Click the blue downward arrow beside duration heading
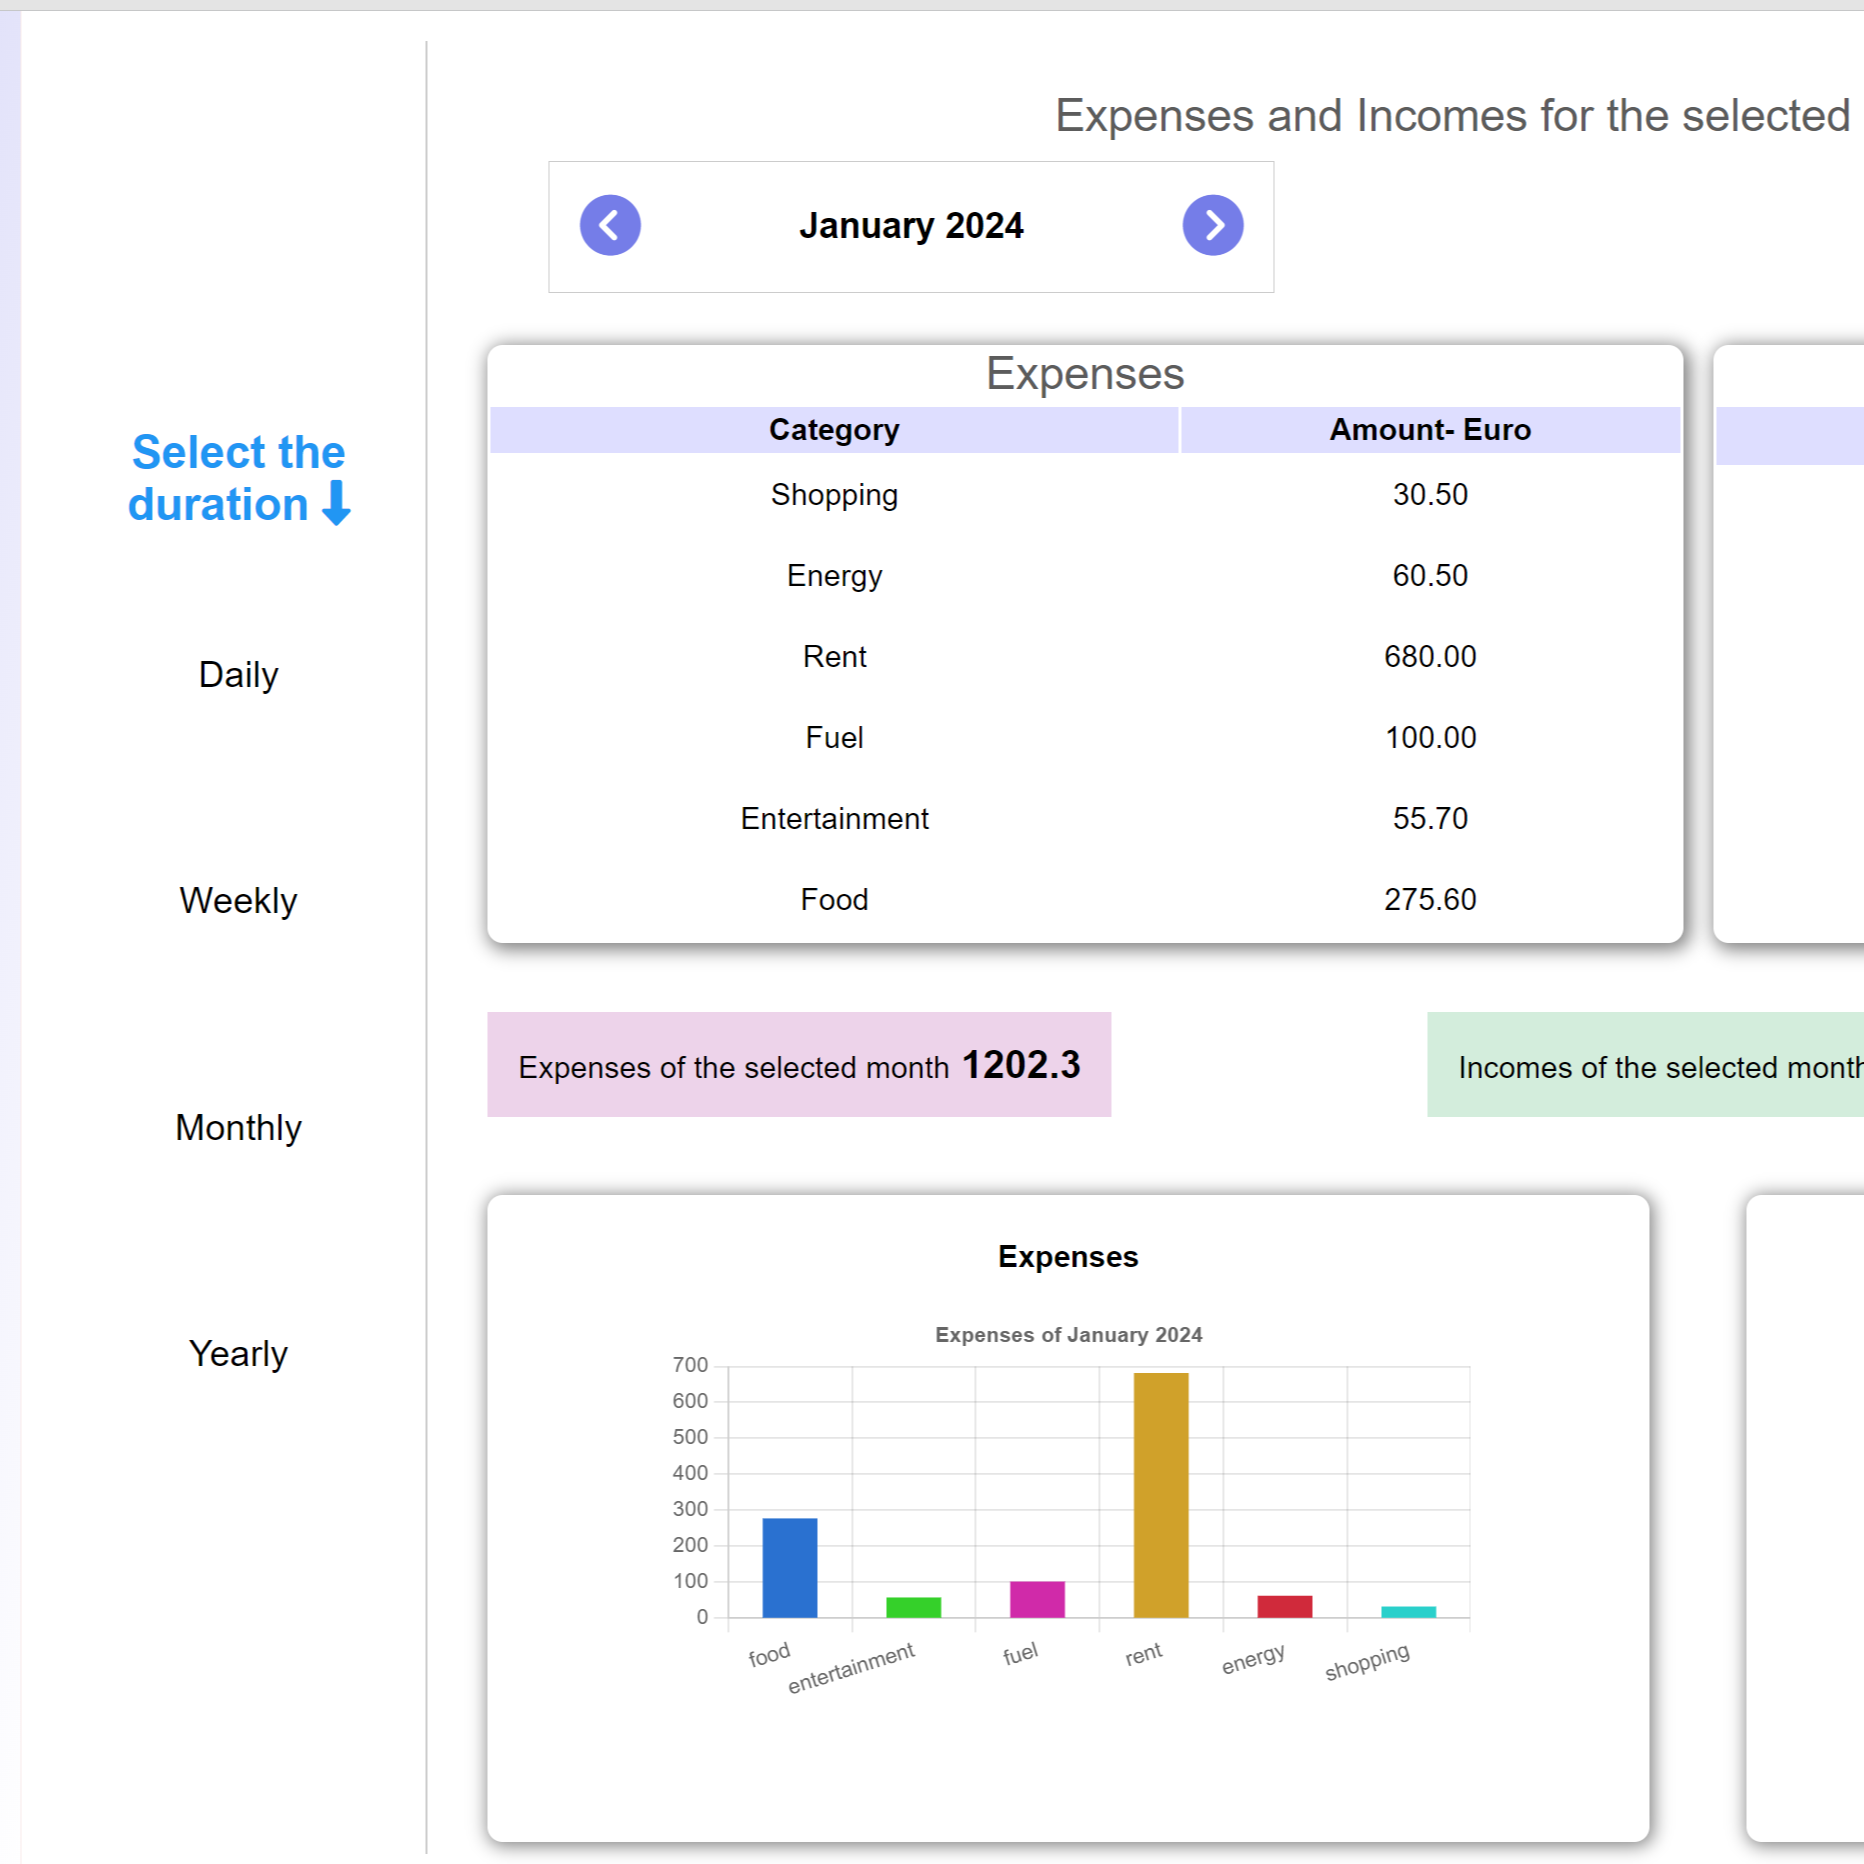The width and height of the screenshot is (1864, 1864). point(334,504)
